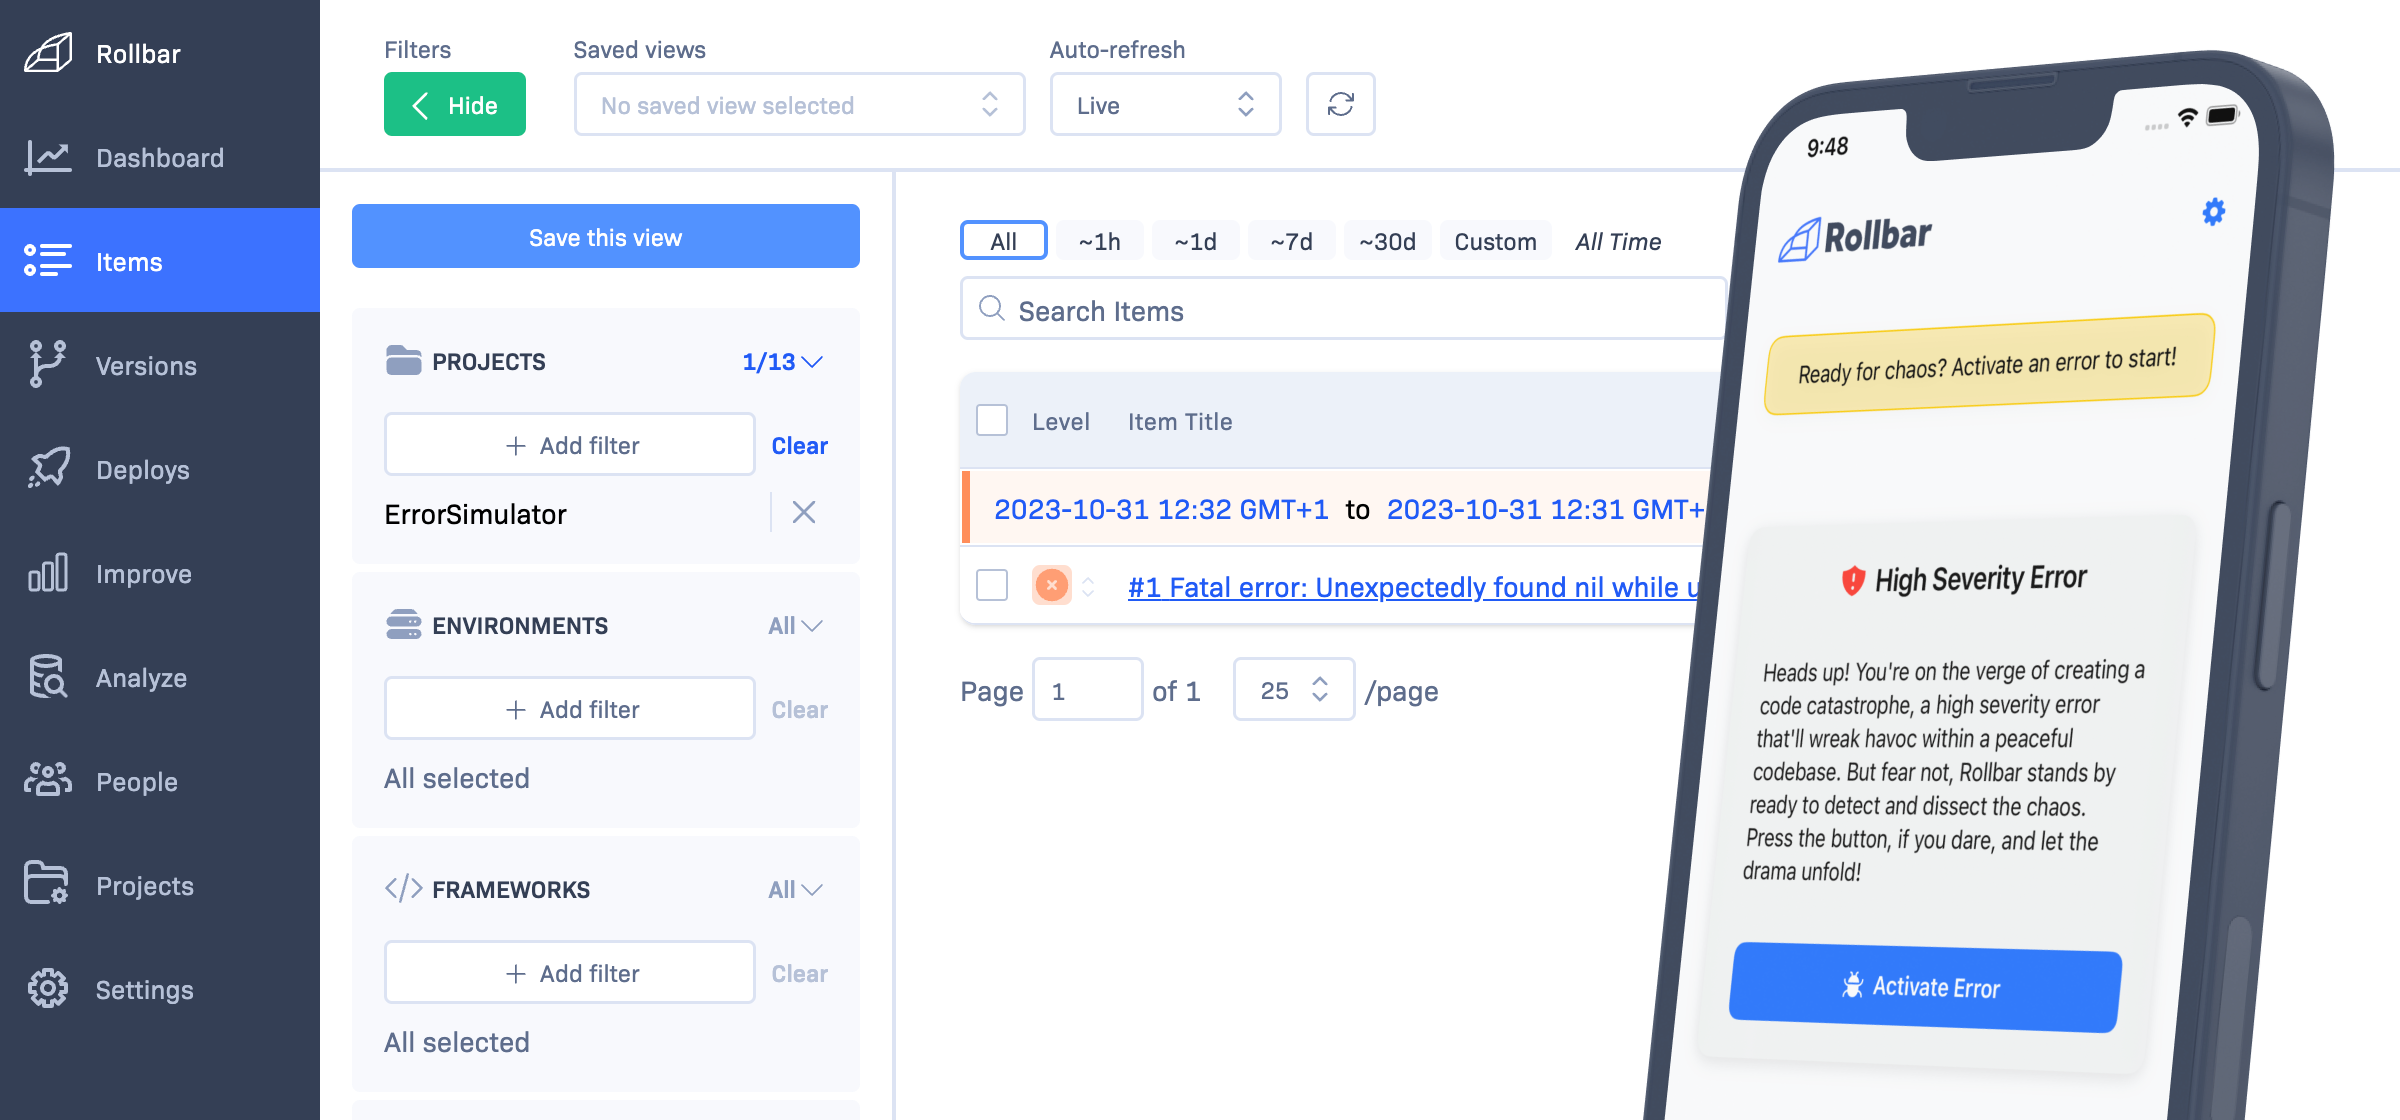Tick the checkbox for the Fatal error item
Viewport: 2400px width, 1120px height.
pos(991,584)
